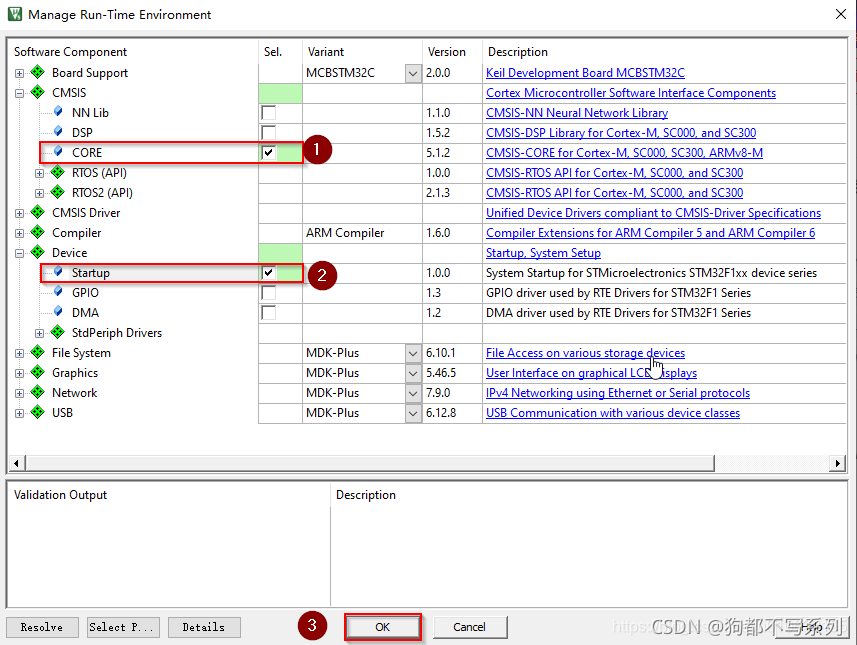Enable the DMA checkbox
The height and width of the screenshot is (645, 857).
(268, 313)
